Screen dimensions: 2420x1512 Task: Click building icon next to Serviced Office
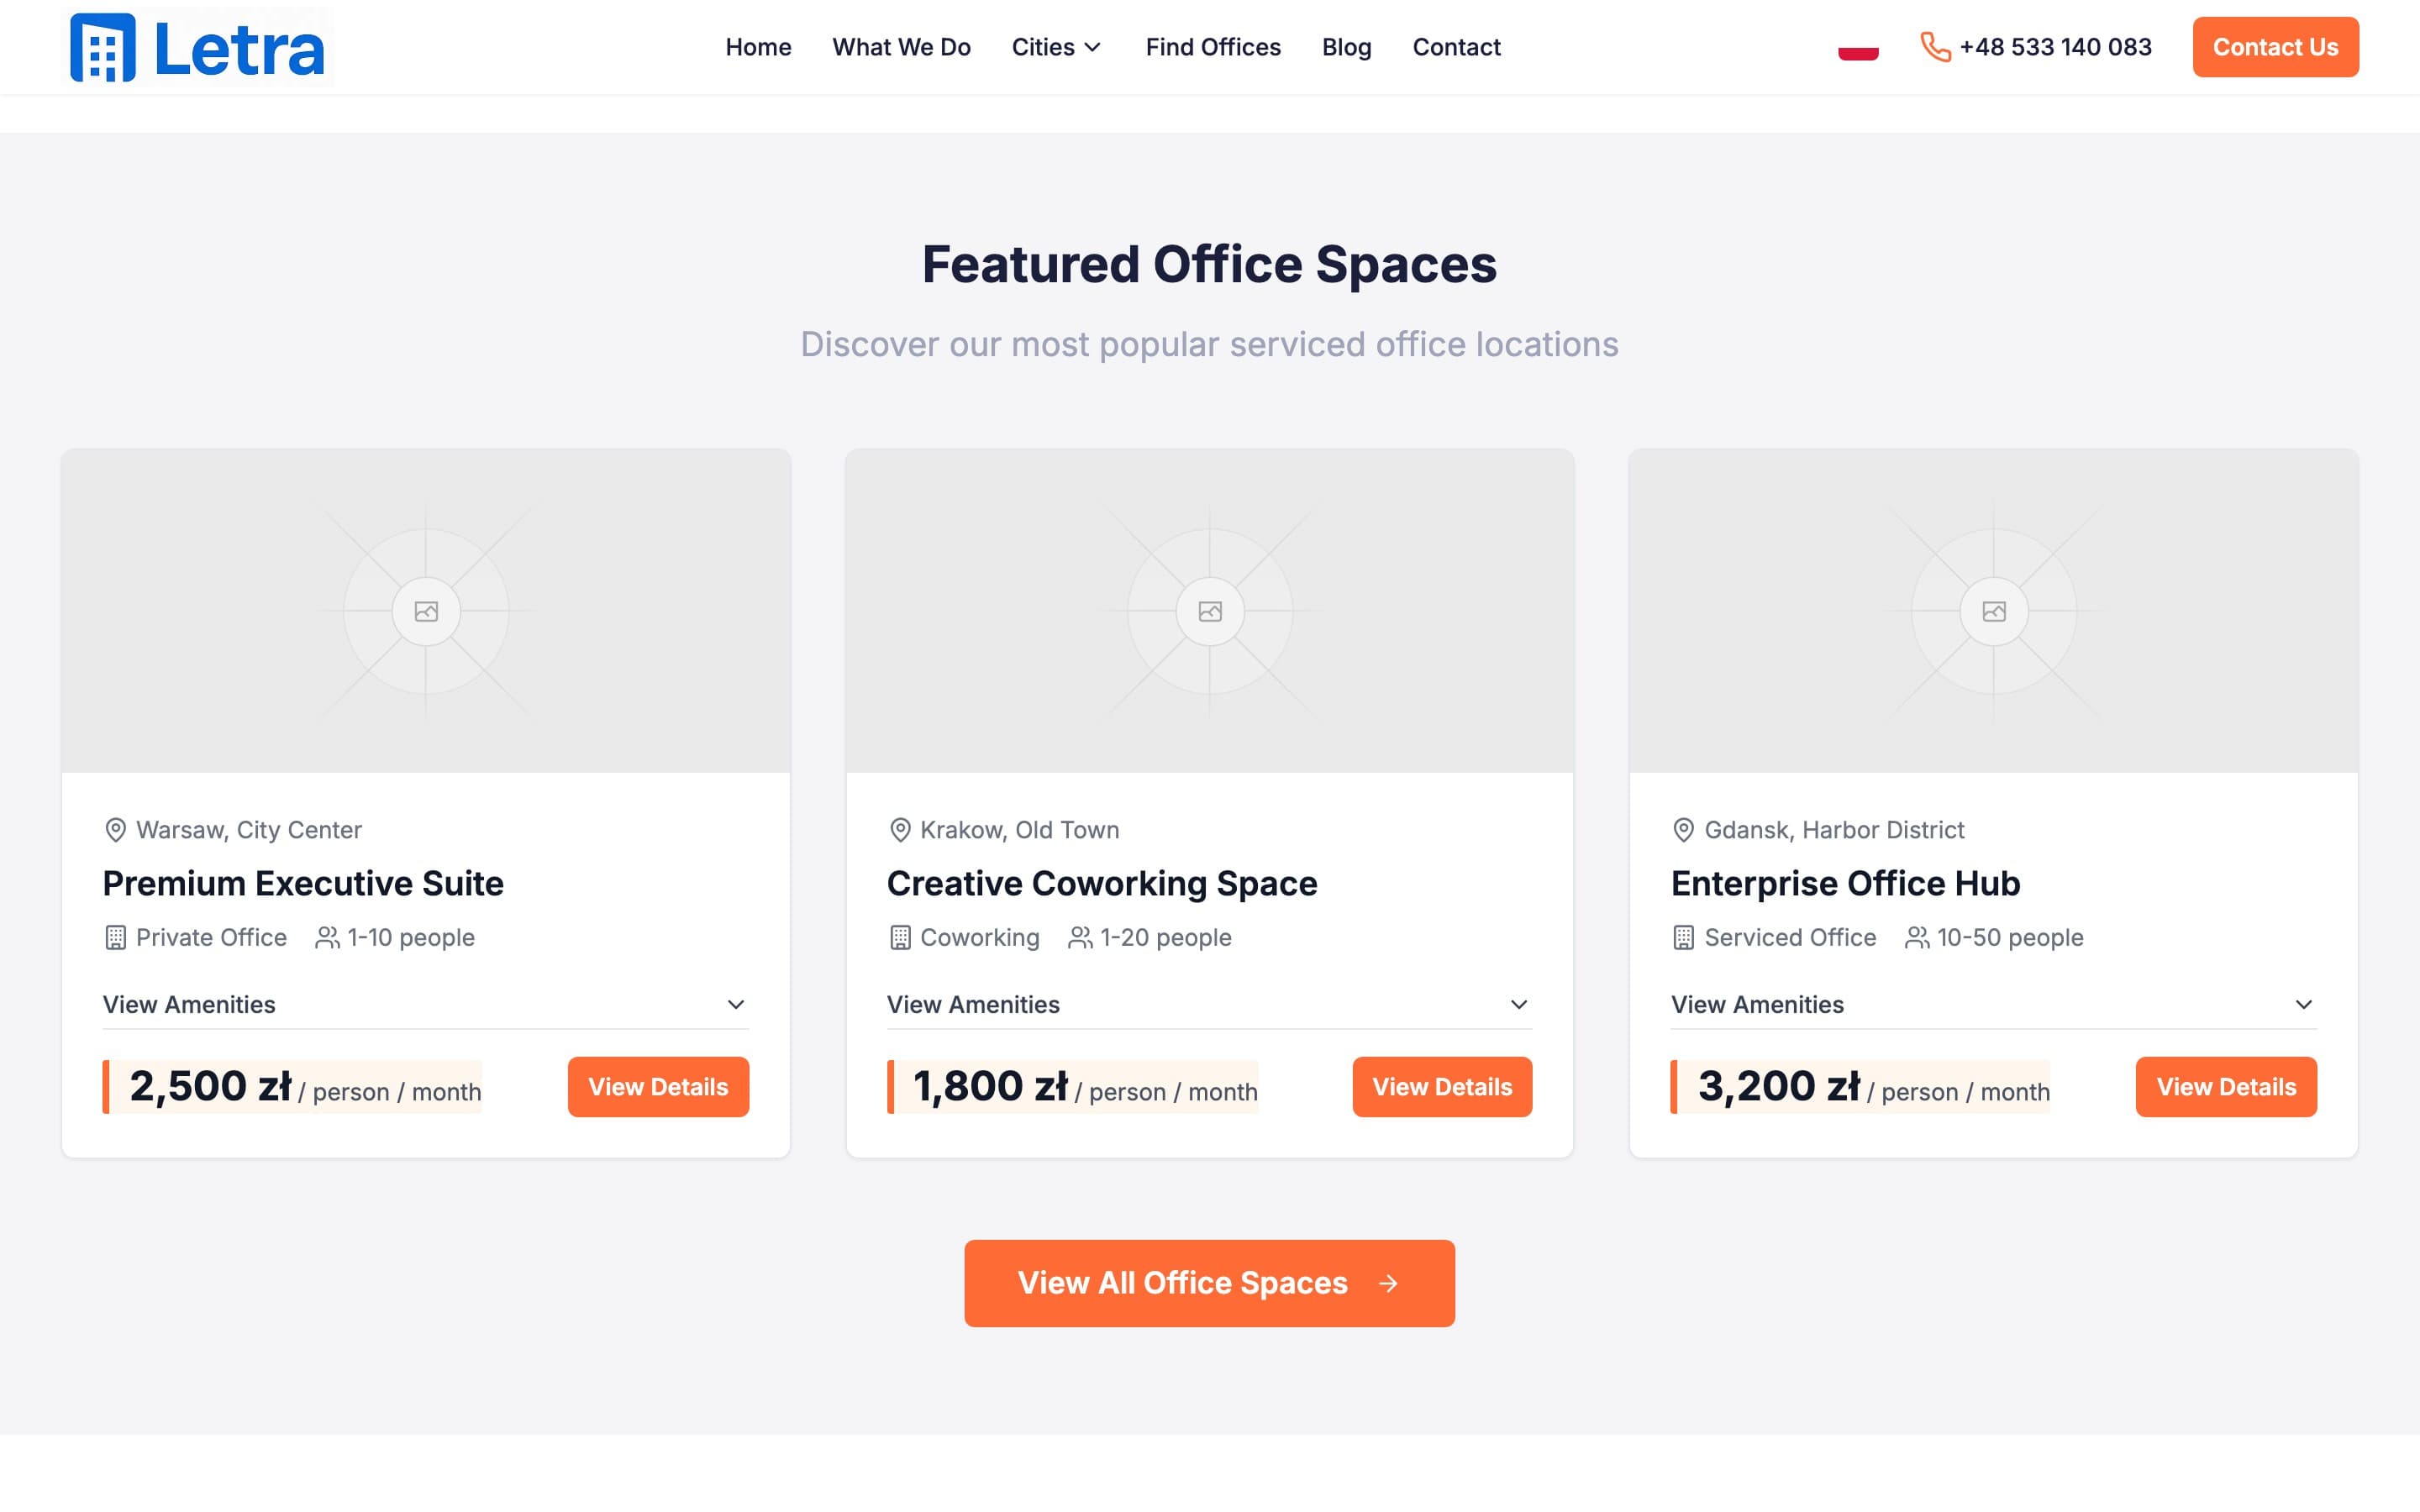1684,938
